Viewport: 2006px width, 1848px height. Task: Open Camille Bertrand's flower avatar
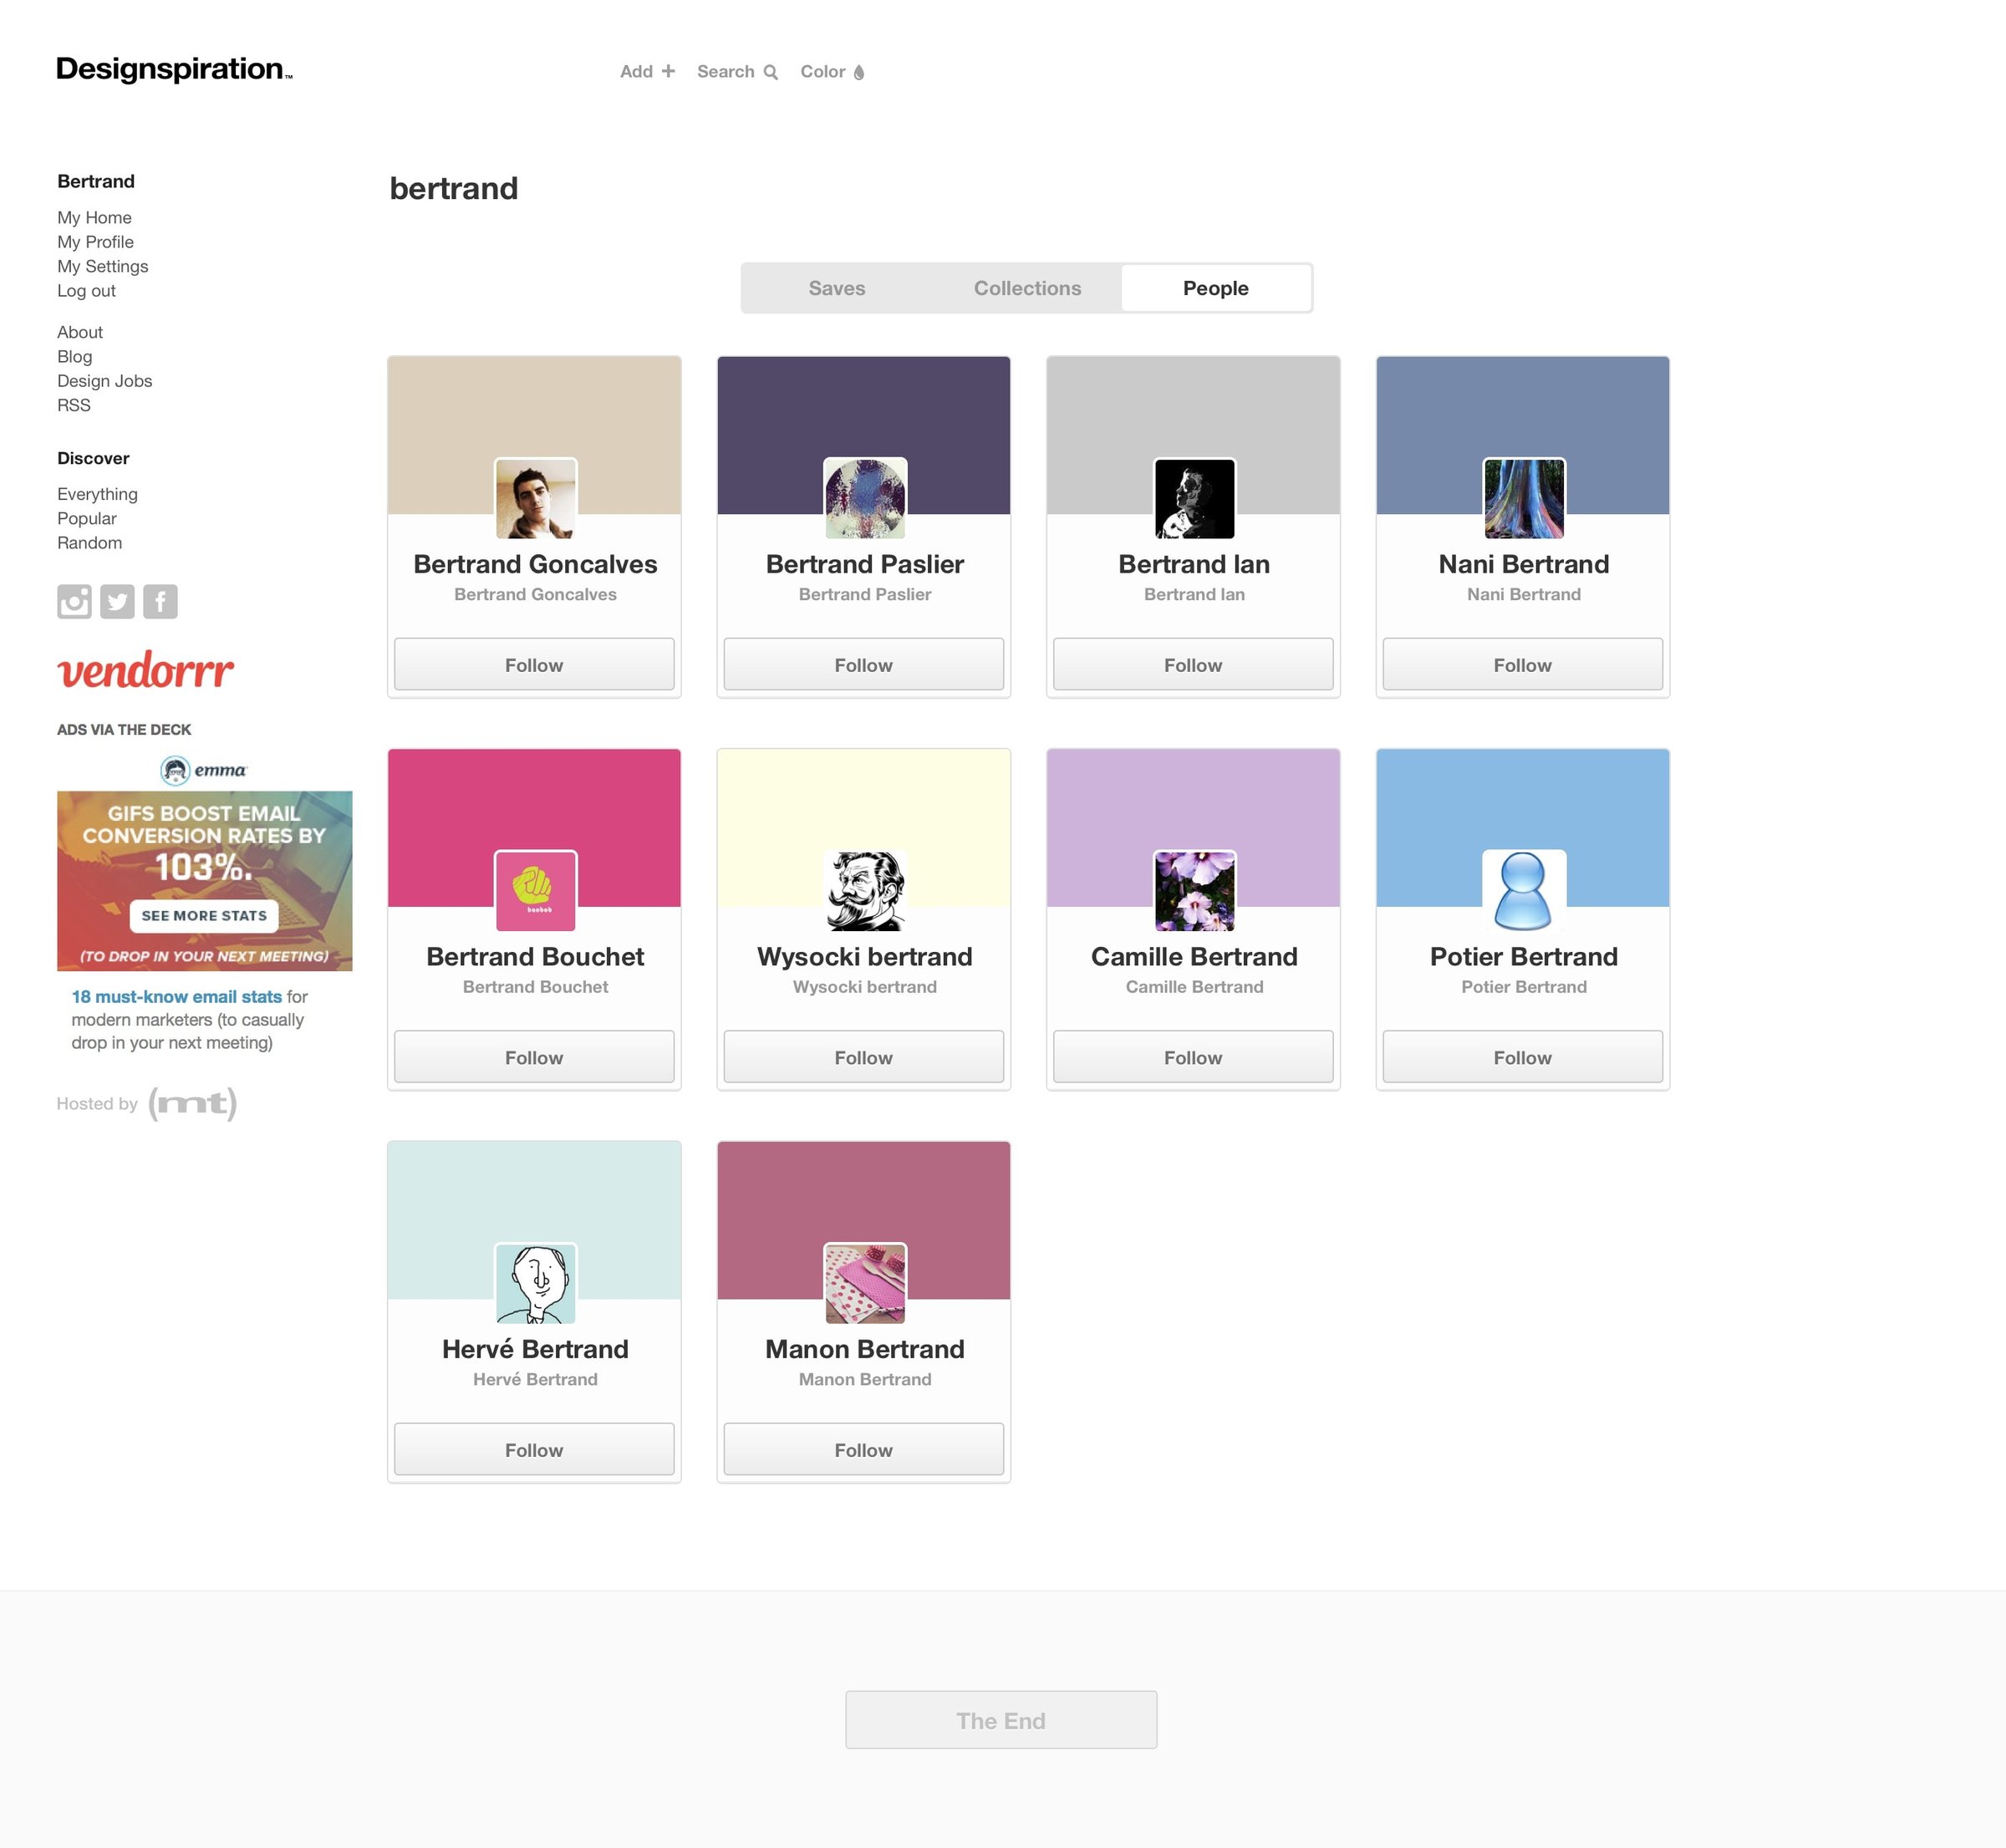[1194, 890]
